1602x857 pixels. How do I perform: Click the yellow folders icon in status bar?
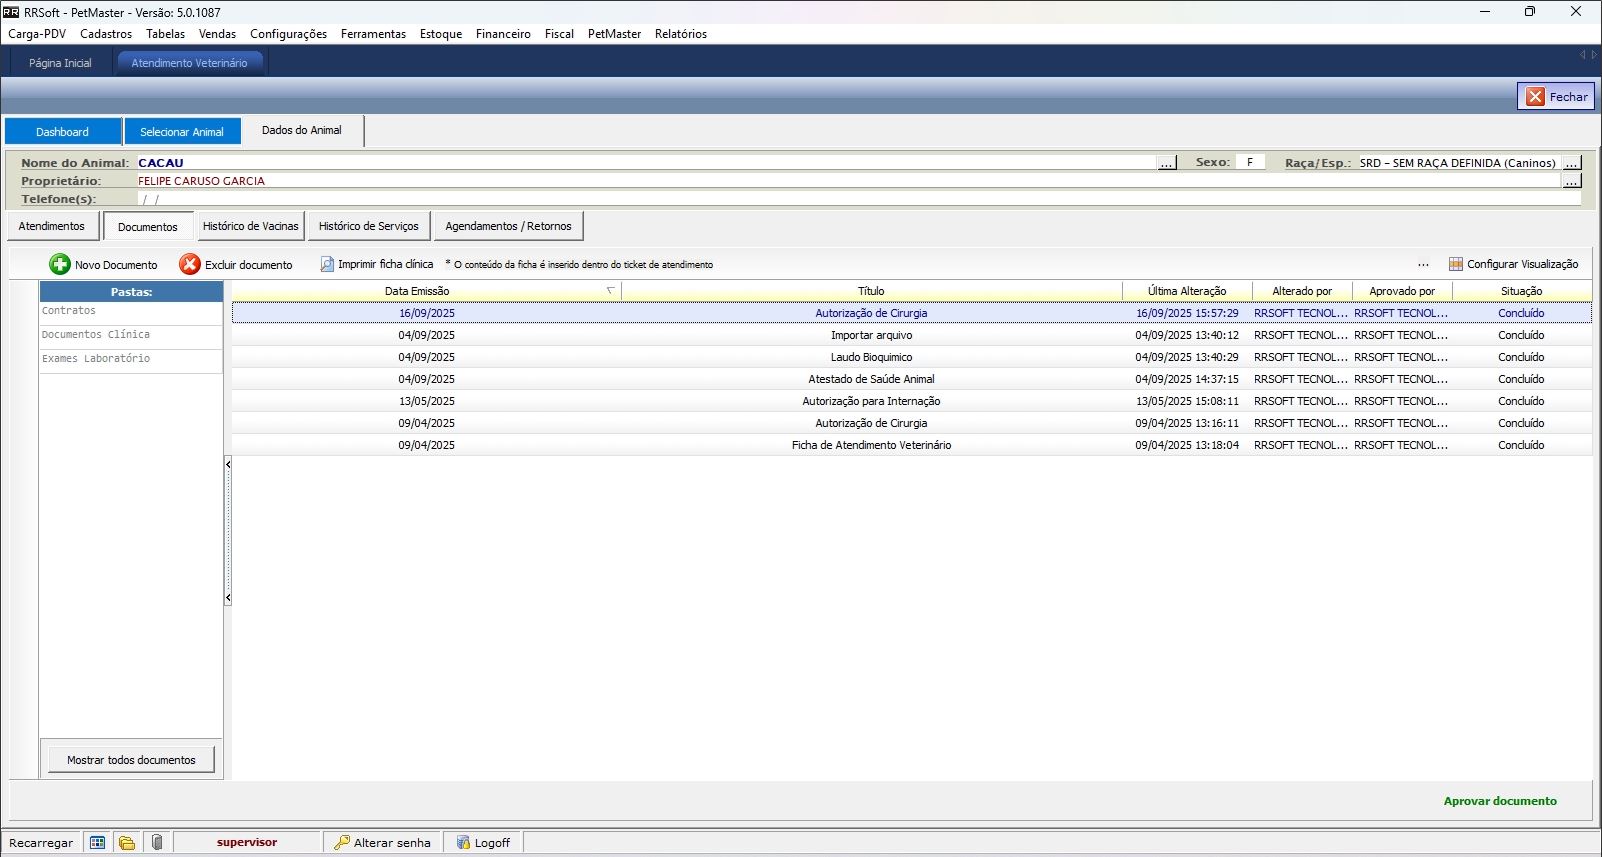pos(127,842)
